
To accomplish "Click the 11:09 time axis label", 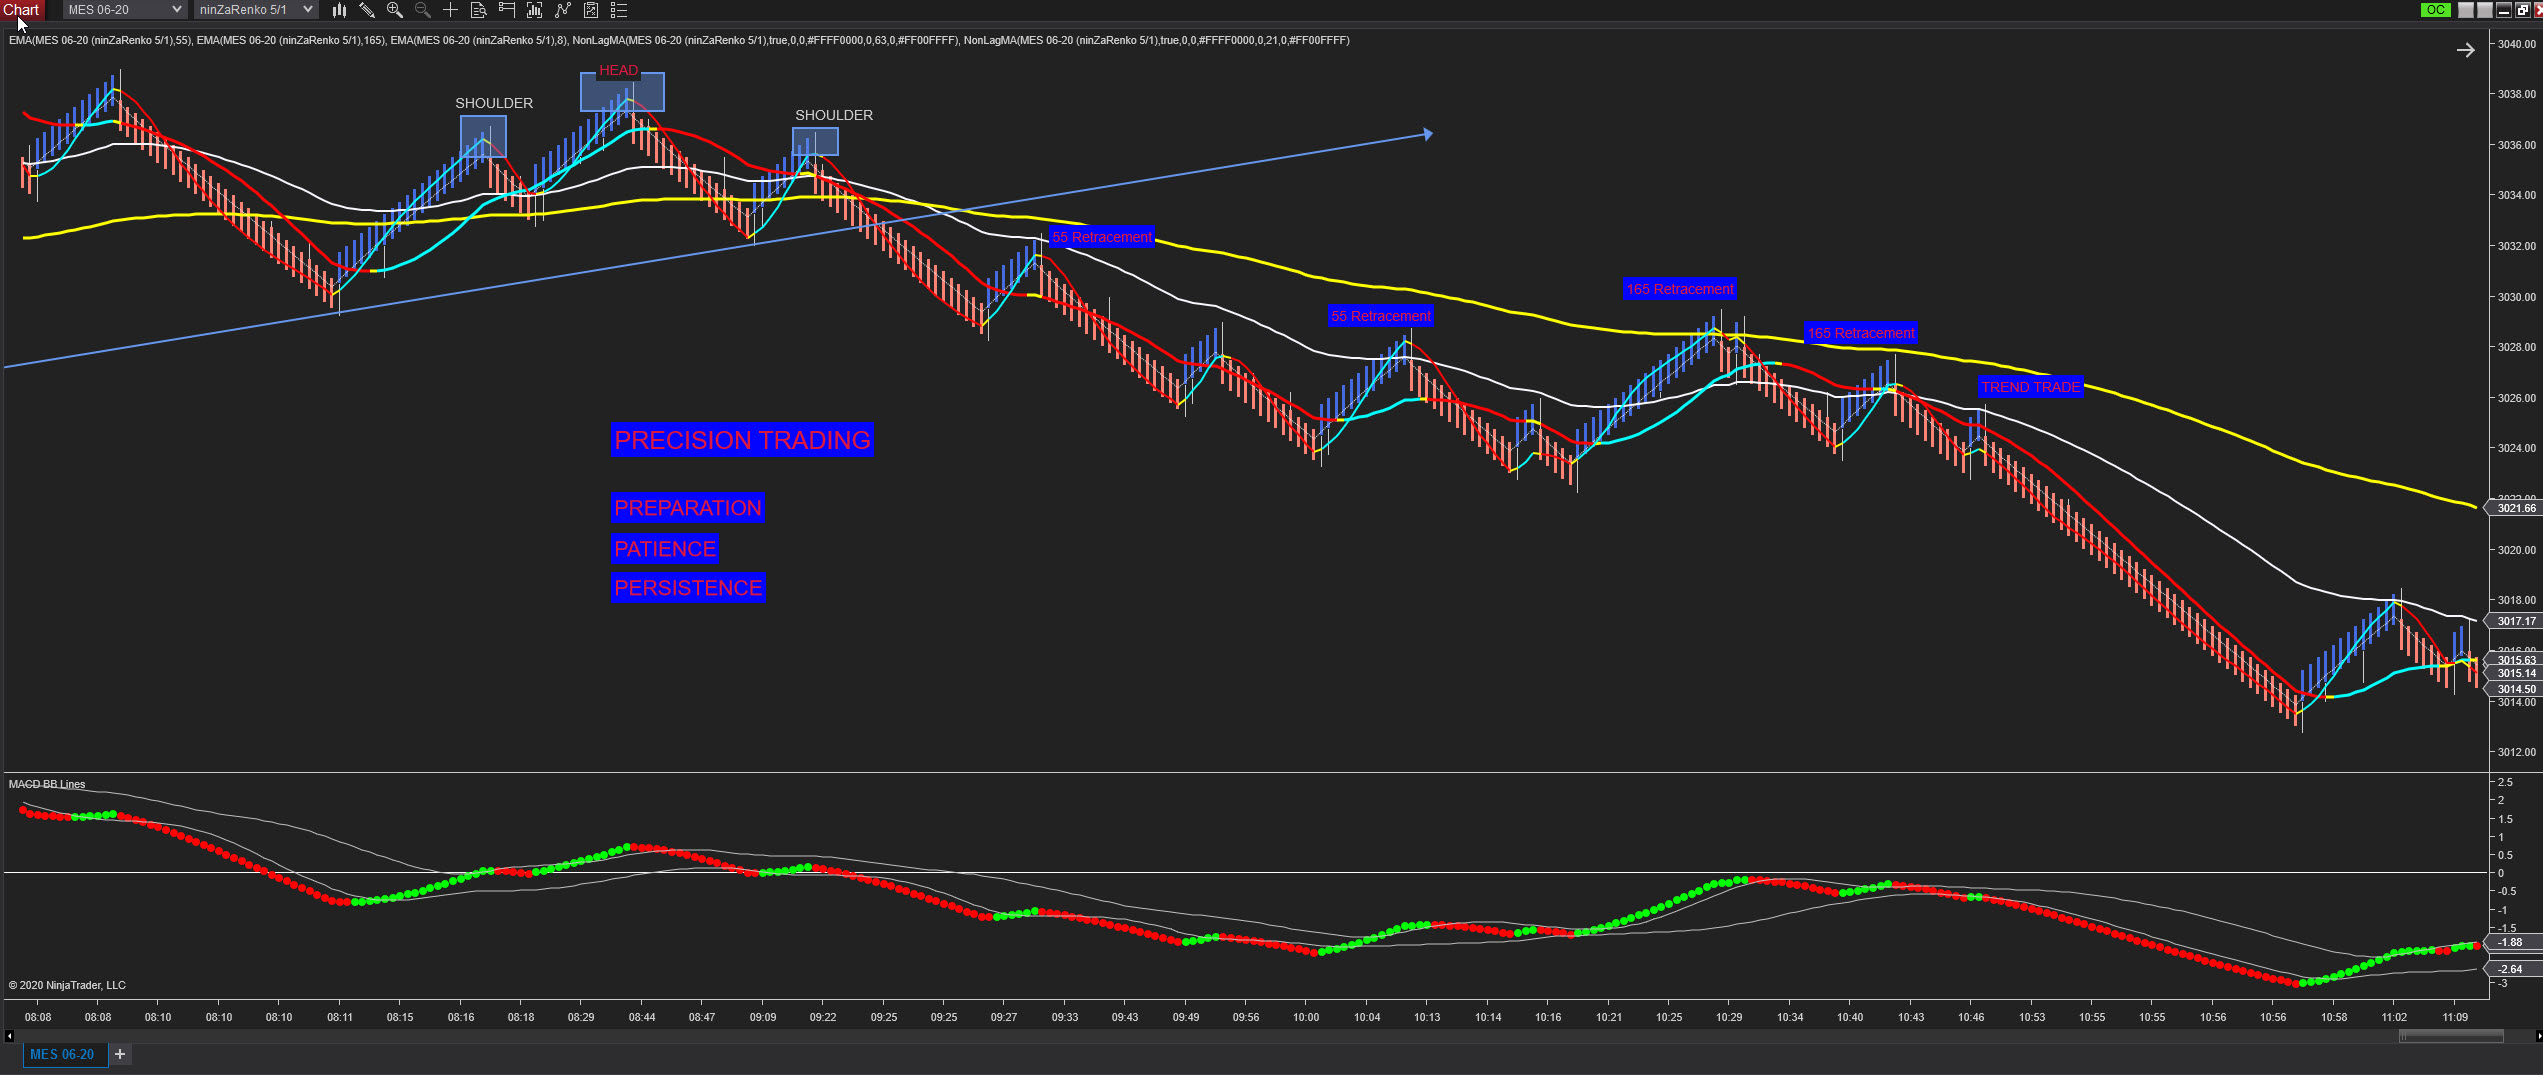I will point(2455,1017).
